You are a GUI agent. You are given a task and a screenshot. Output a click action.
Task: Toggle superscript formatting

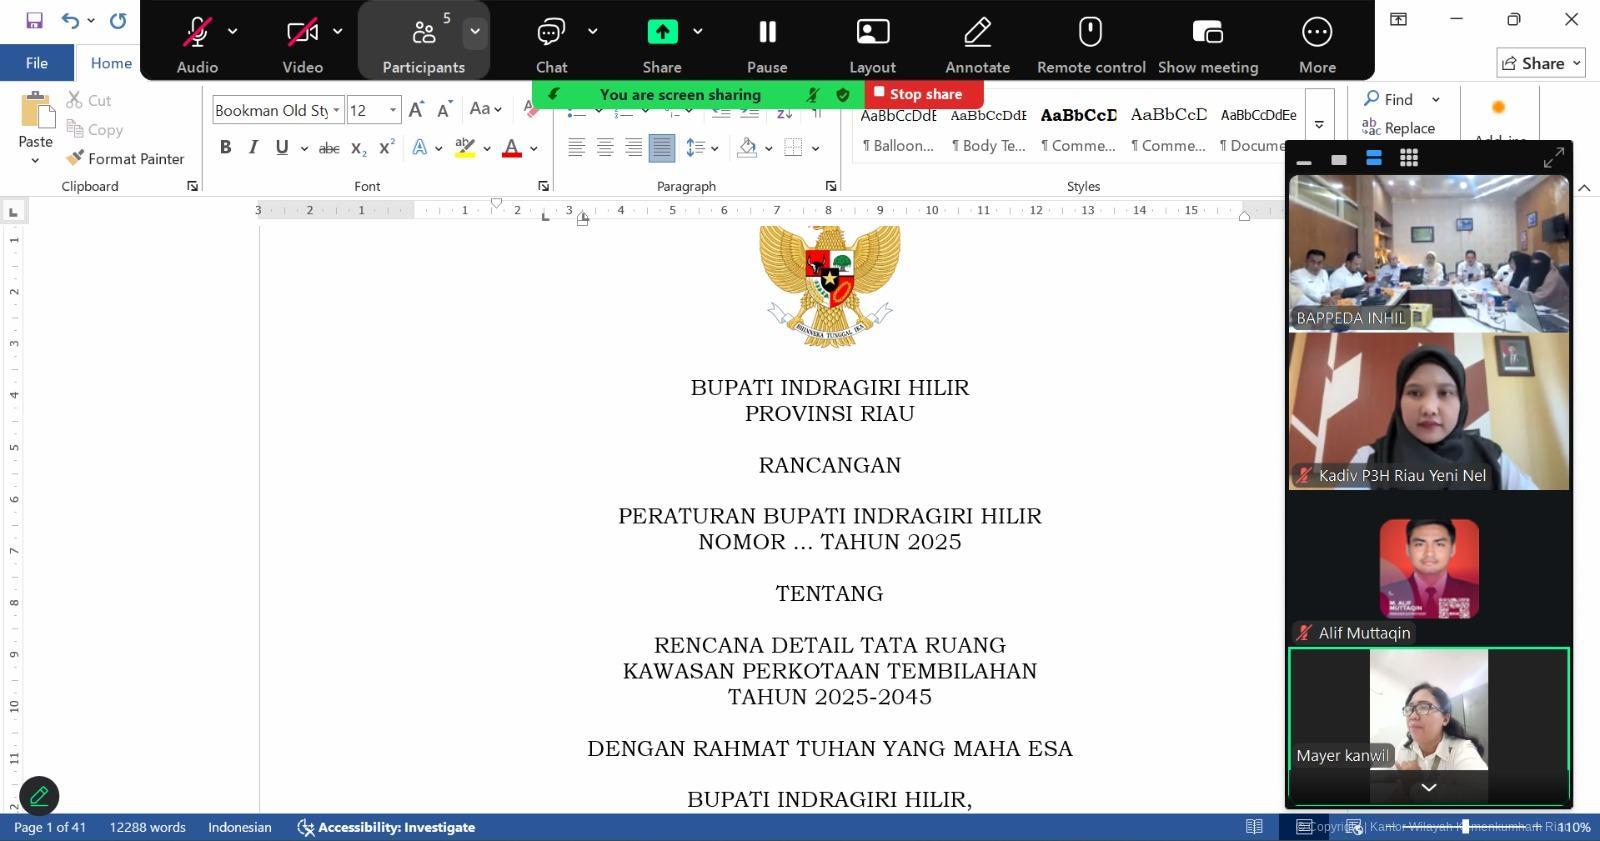tap(387, 148)
